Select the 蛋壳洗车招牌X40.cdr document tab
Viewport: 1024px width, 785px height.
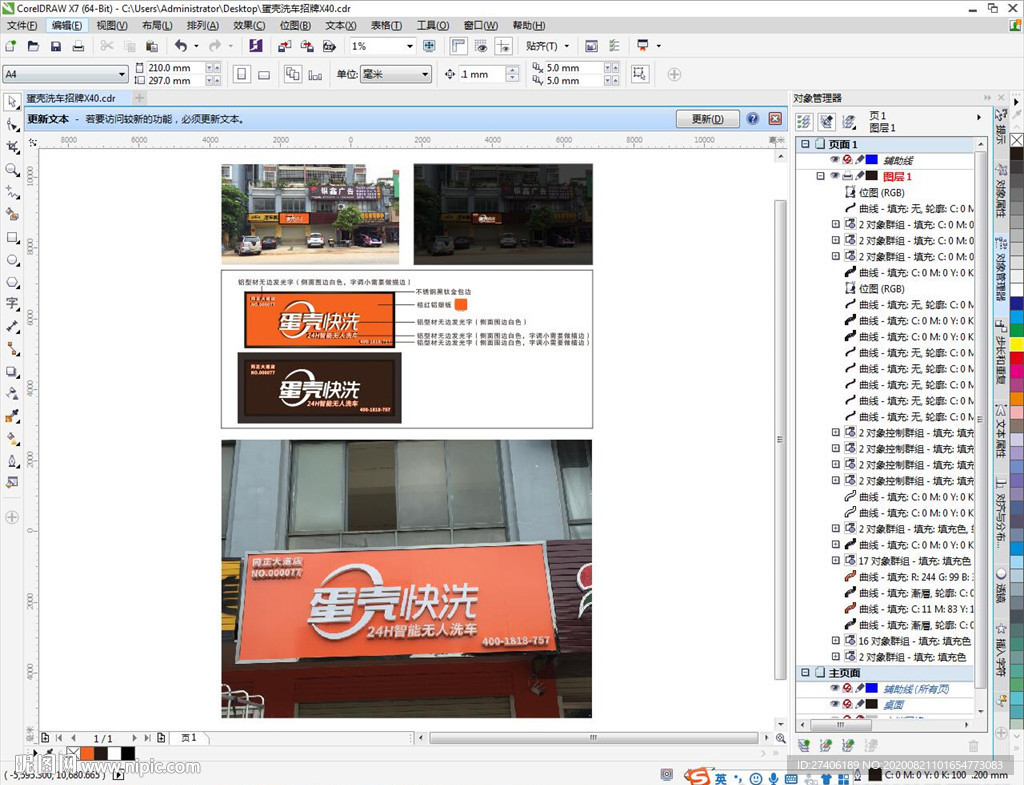71,98
